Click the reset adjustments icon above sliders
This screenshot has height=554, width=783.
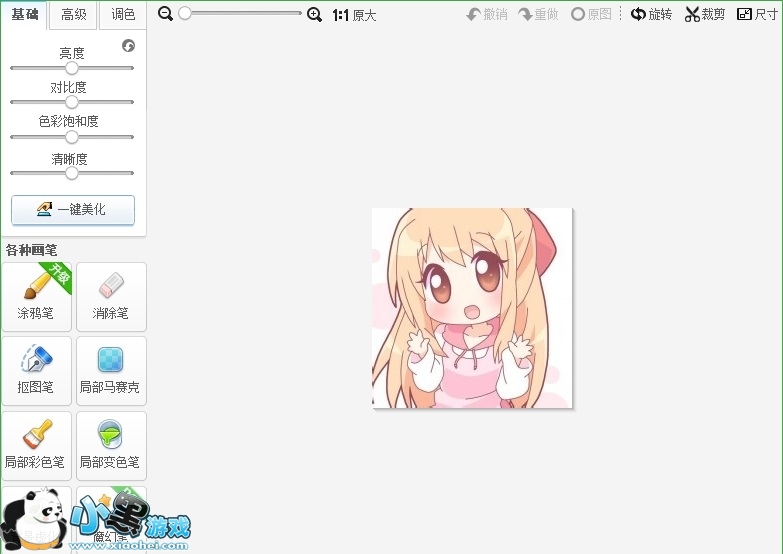[128, 46]
